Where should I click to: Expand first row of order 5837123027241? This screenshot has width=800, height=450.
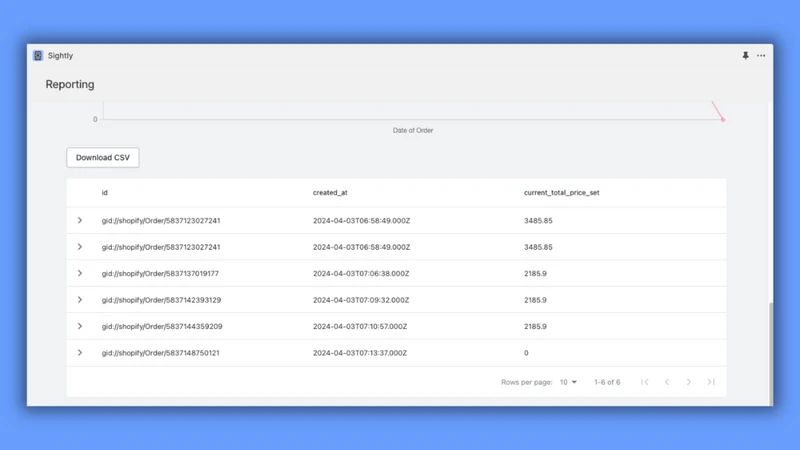[80, 220]
